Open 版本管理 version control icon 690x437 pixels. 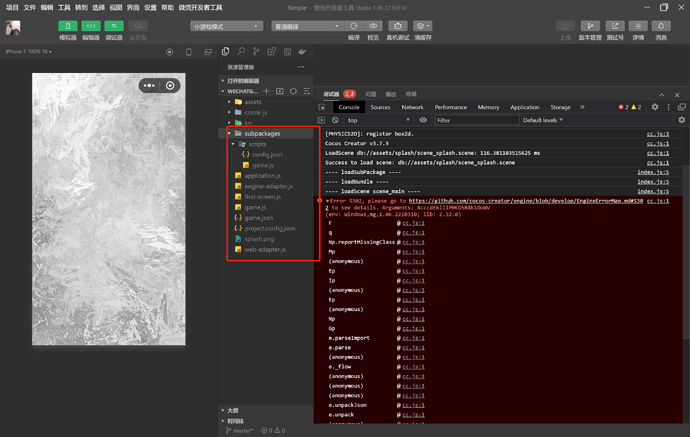tap(590, 26)
